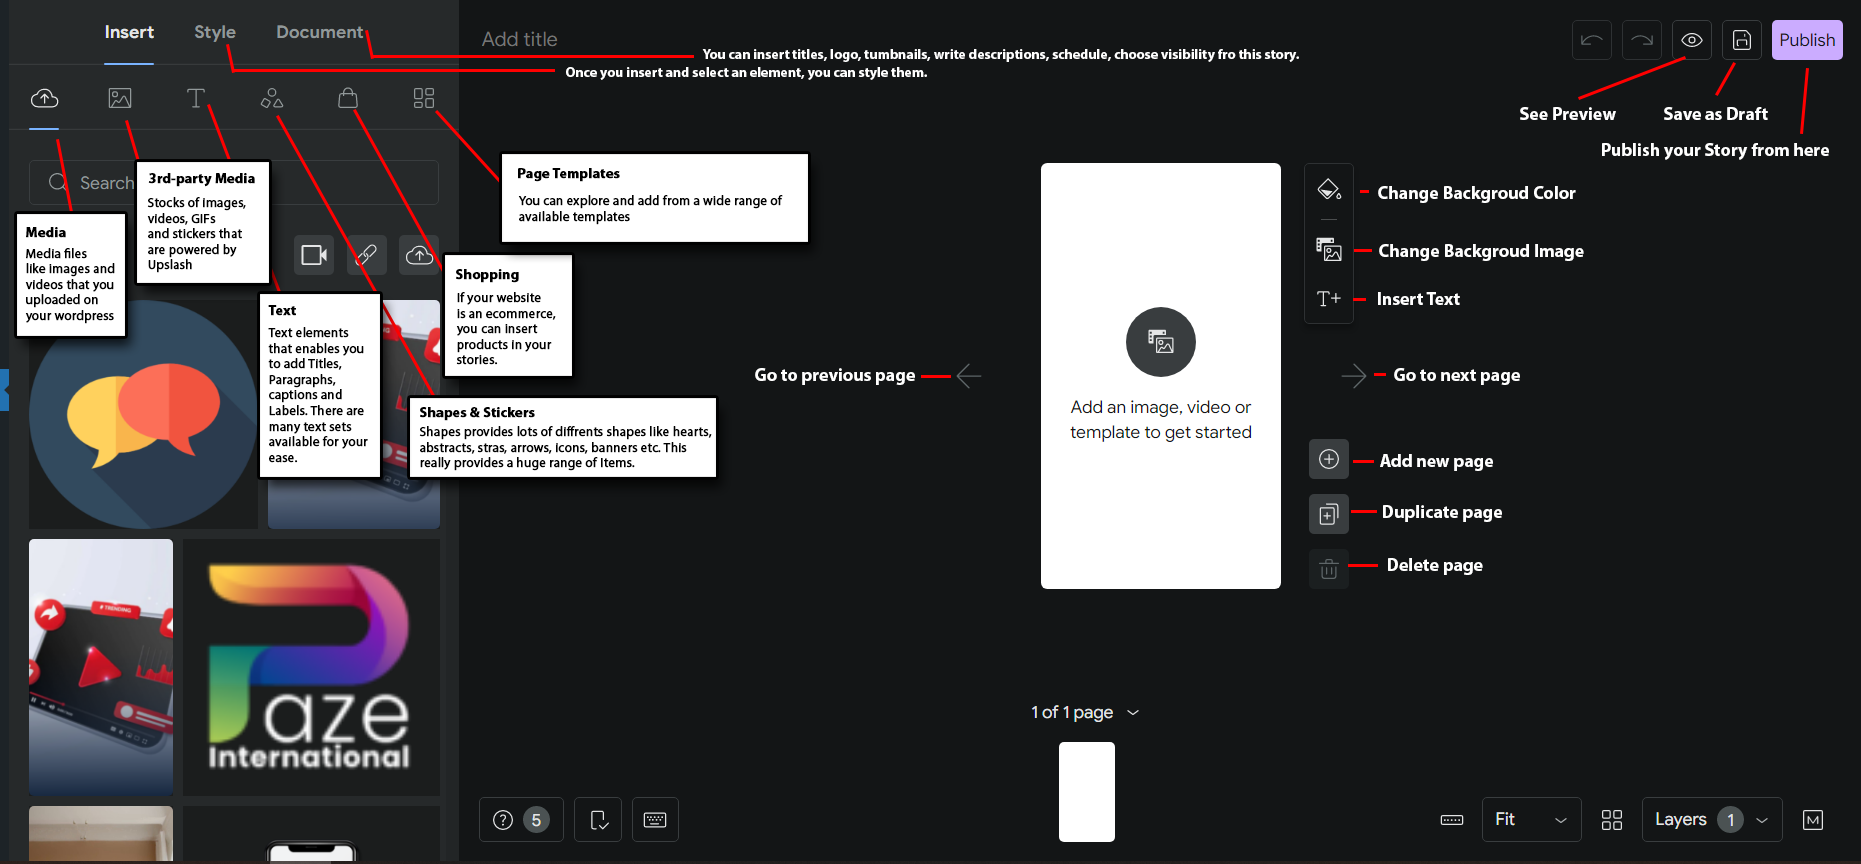Switch to the Style tab
Screen dimensions: 1861x864
[x=215, y=32]
